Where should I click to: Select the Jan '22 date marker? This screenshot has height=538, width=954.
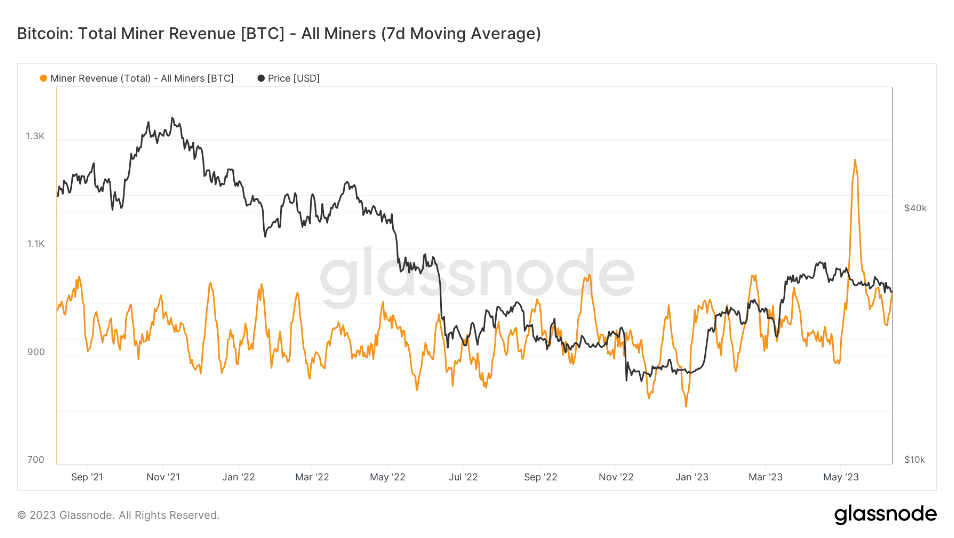tap(238, 477)
